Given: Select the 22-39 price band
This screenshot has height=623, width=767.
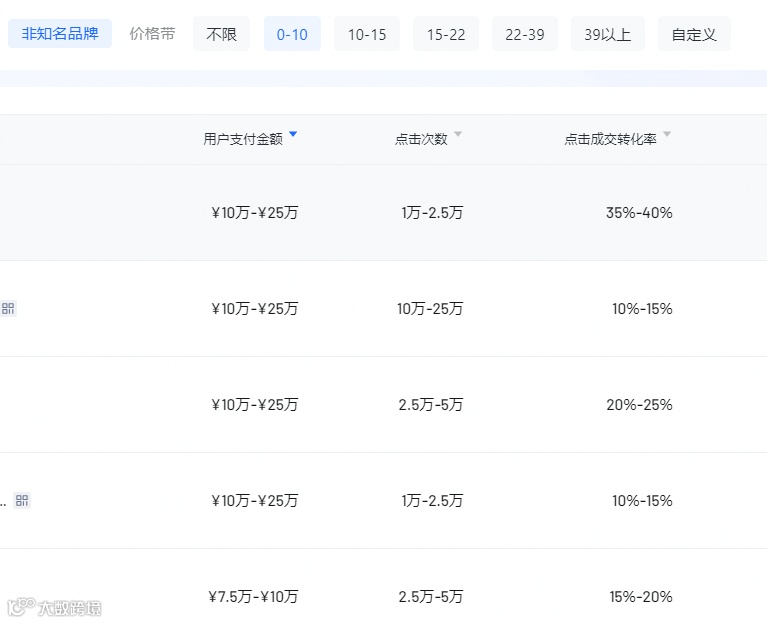Looking at the screenshot, I should click(524, 34).
